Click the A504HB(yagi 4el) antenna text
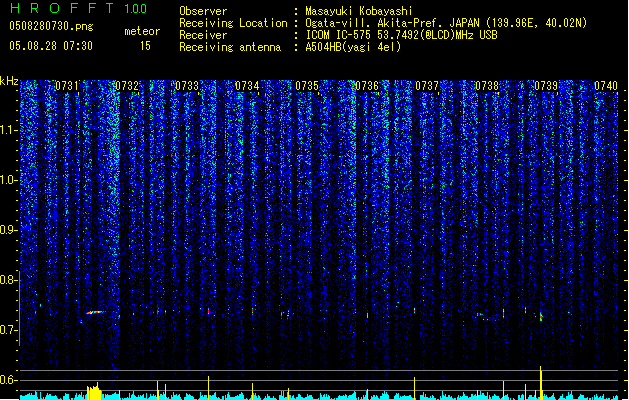The width and height of the screenshot is (629, 400). click(353, 47)
